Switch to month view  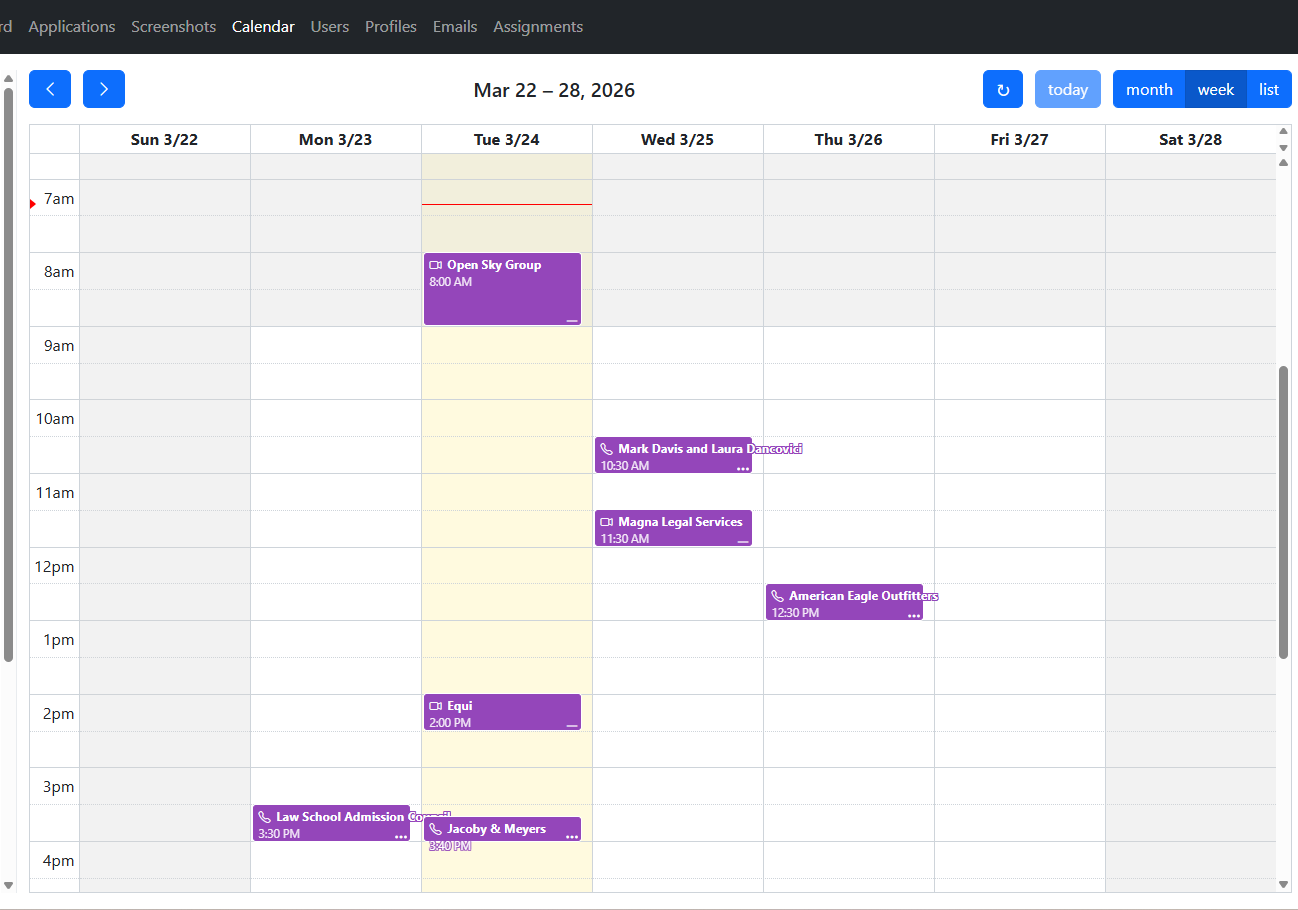(1148, 89)
